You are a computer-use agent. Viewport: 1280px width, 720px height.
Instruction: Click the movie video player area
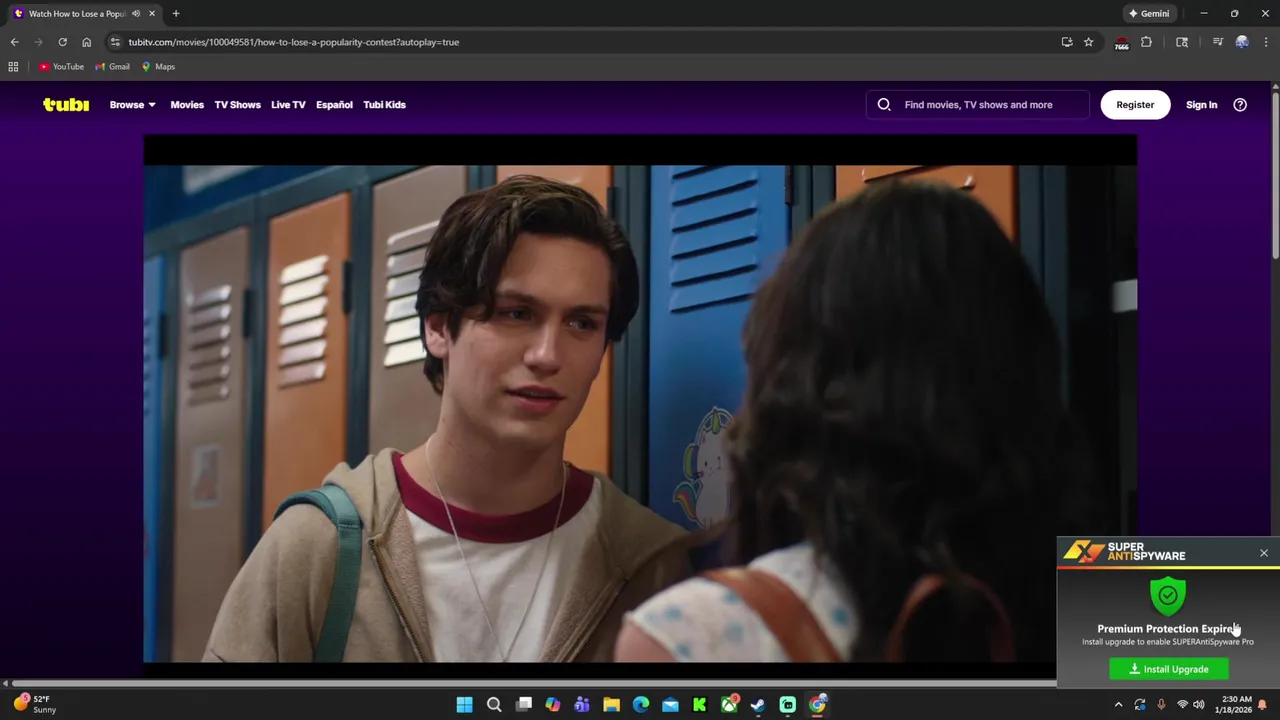click(x=640, y=400)
